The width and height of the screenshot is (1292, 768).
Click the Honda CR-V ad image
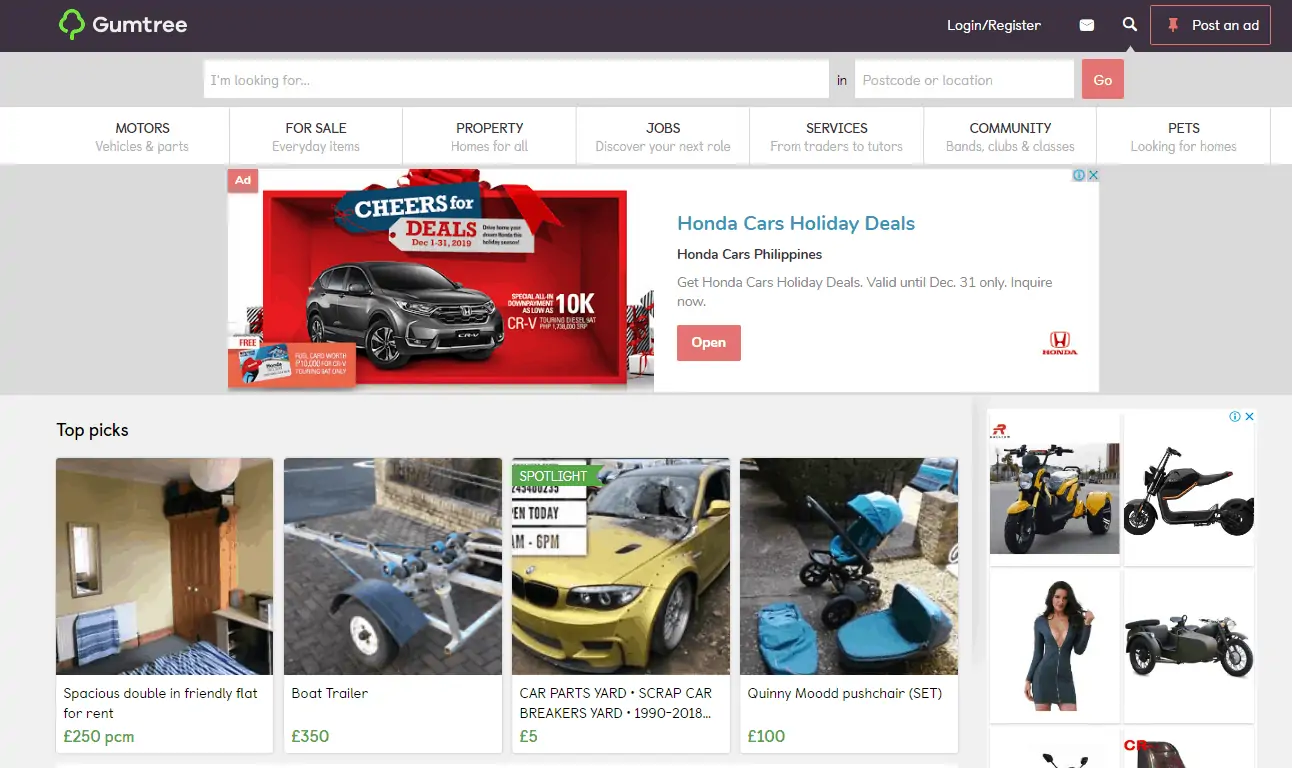[441, 280]
